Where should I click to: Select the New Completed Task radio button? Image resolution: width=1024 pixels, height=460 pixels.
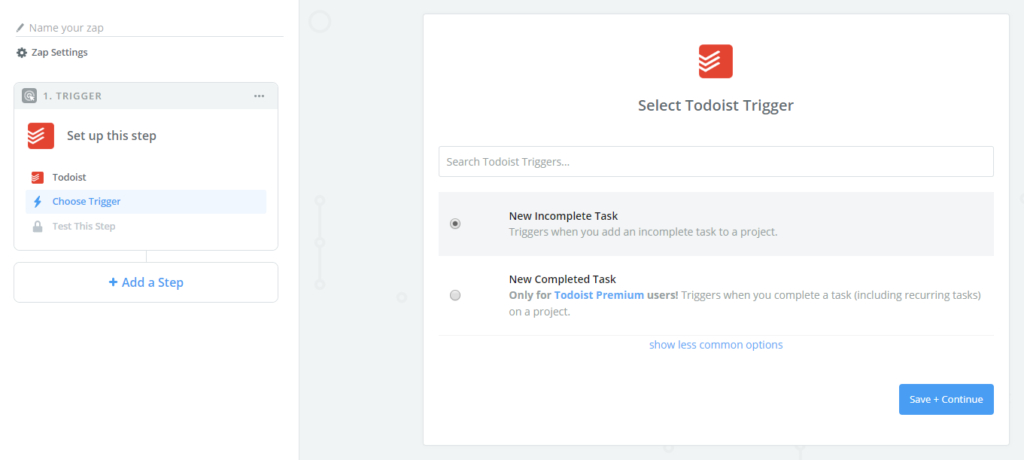(456, 295)
